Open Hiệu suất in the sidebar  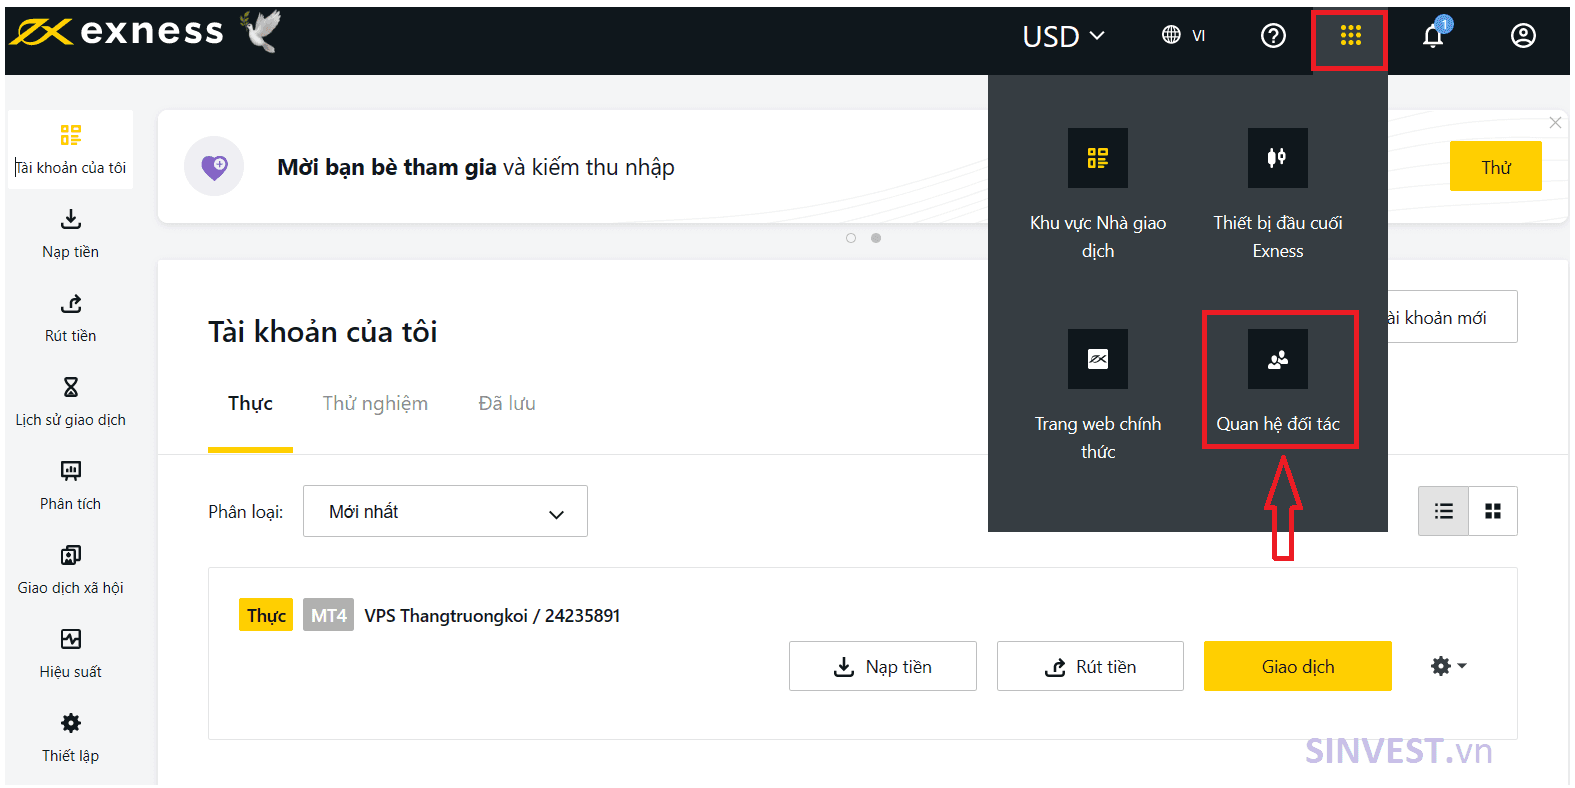click(x=71, y=654)
